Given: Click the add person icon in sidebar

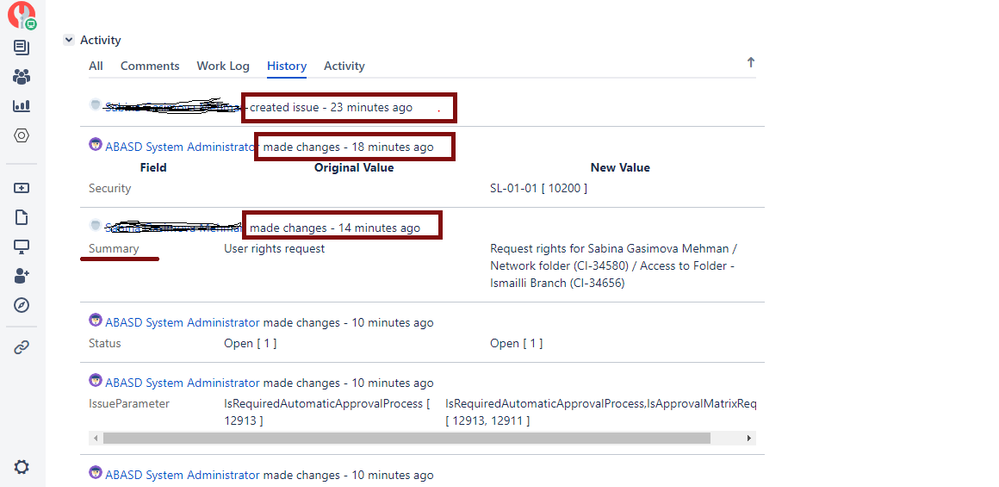Looking at the screenshot, I should tap(22, 276).
